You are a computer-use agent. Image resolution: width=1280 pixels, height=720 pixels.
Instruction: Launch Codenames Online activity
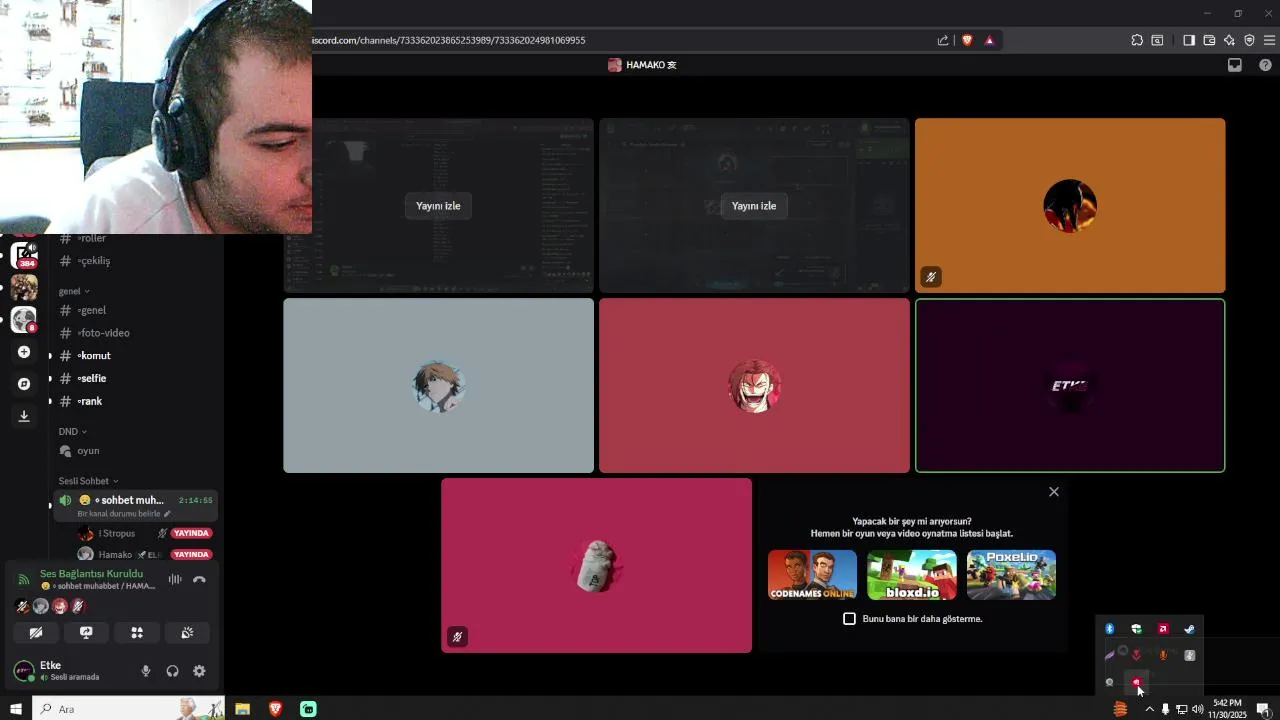(812, 575)
